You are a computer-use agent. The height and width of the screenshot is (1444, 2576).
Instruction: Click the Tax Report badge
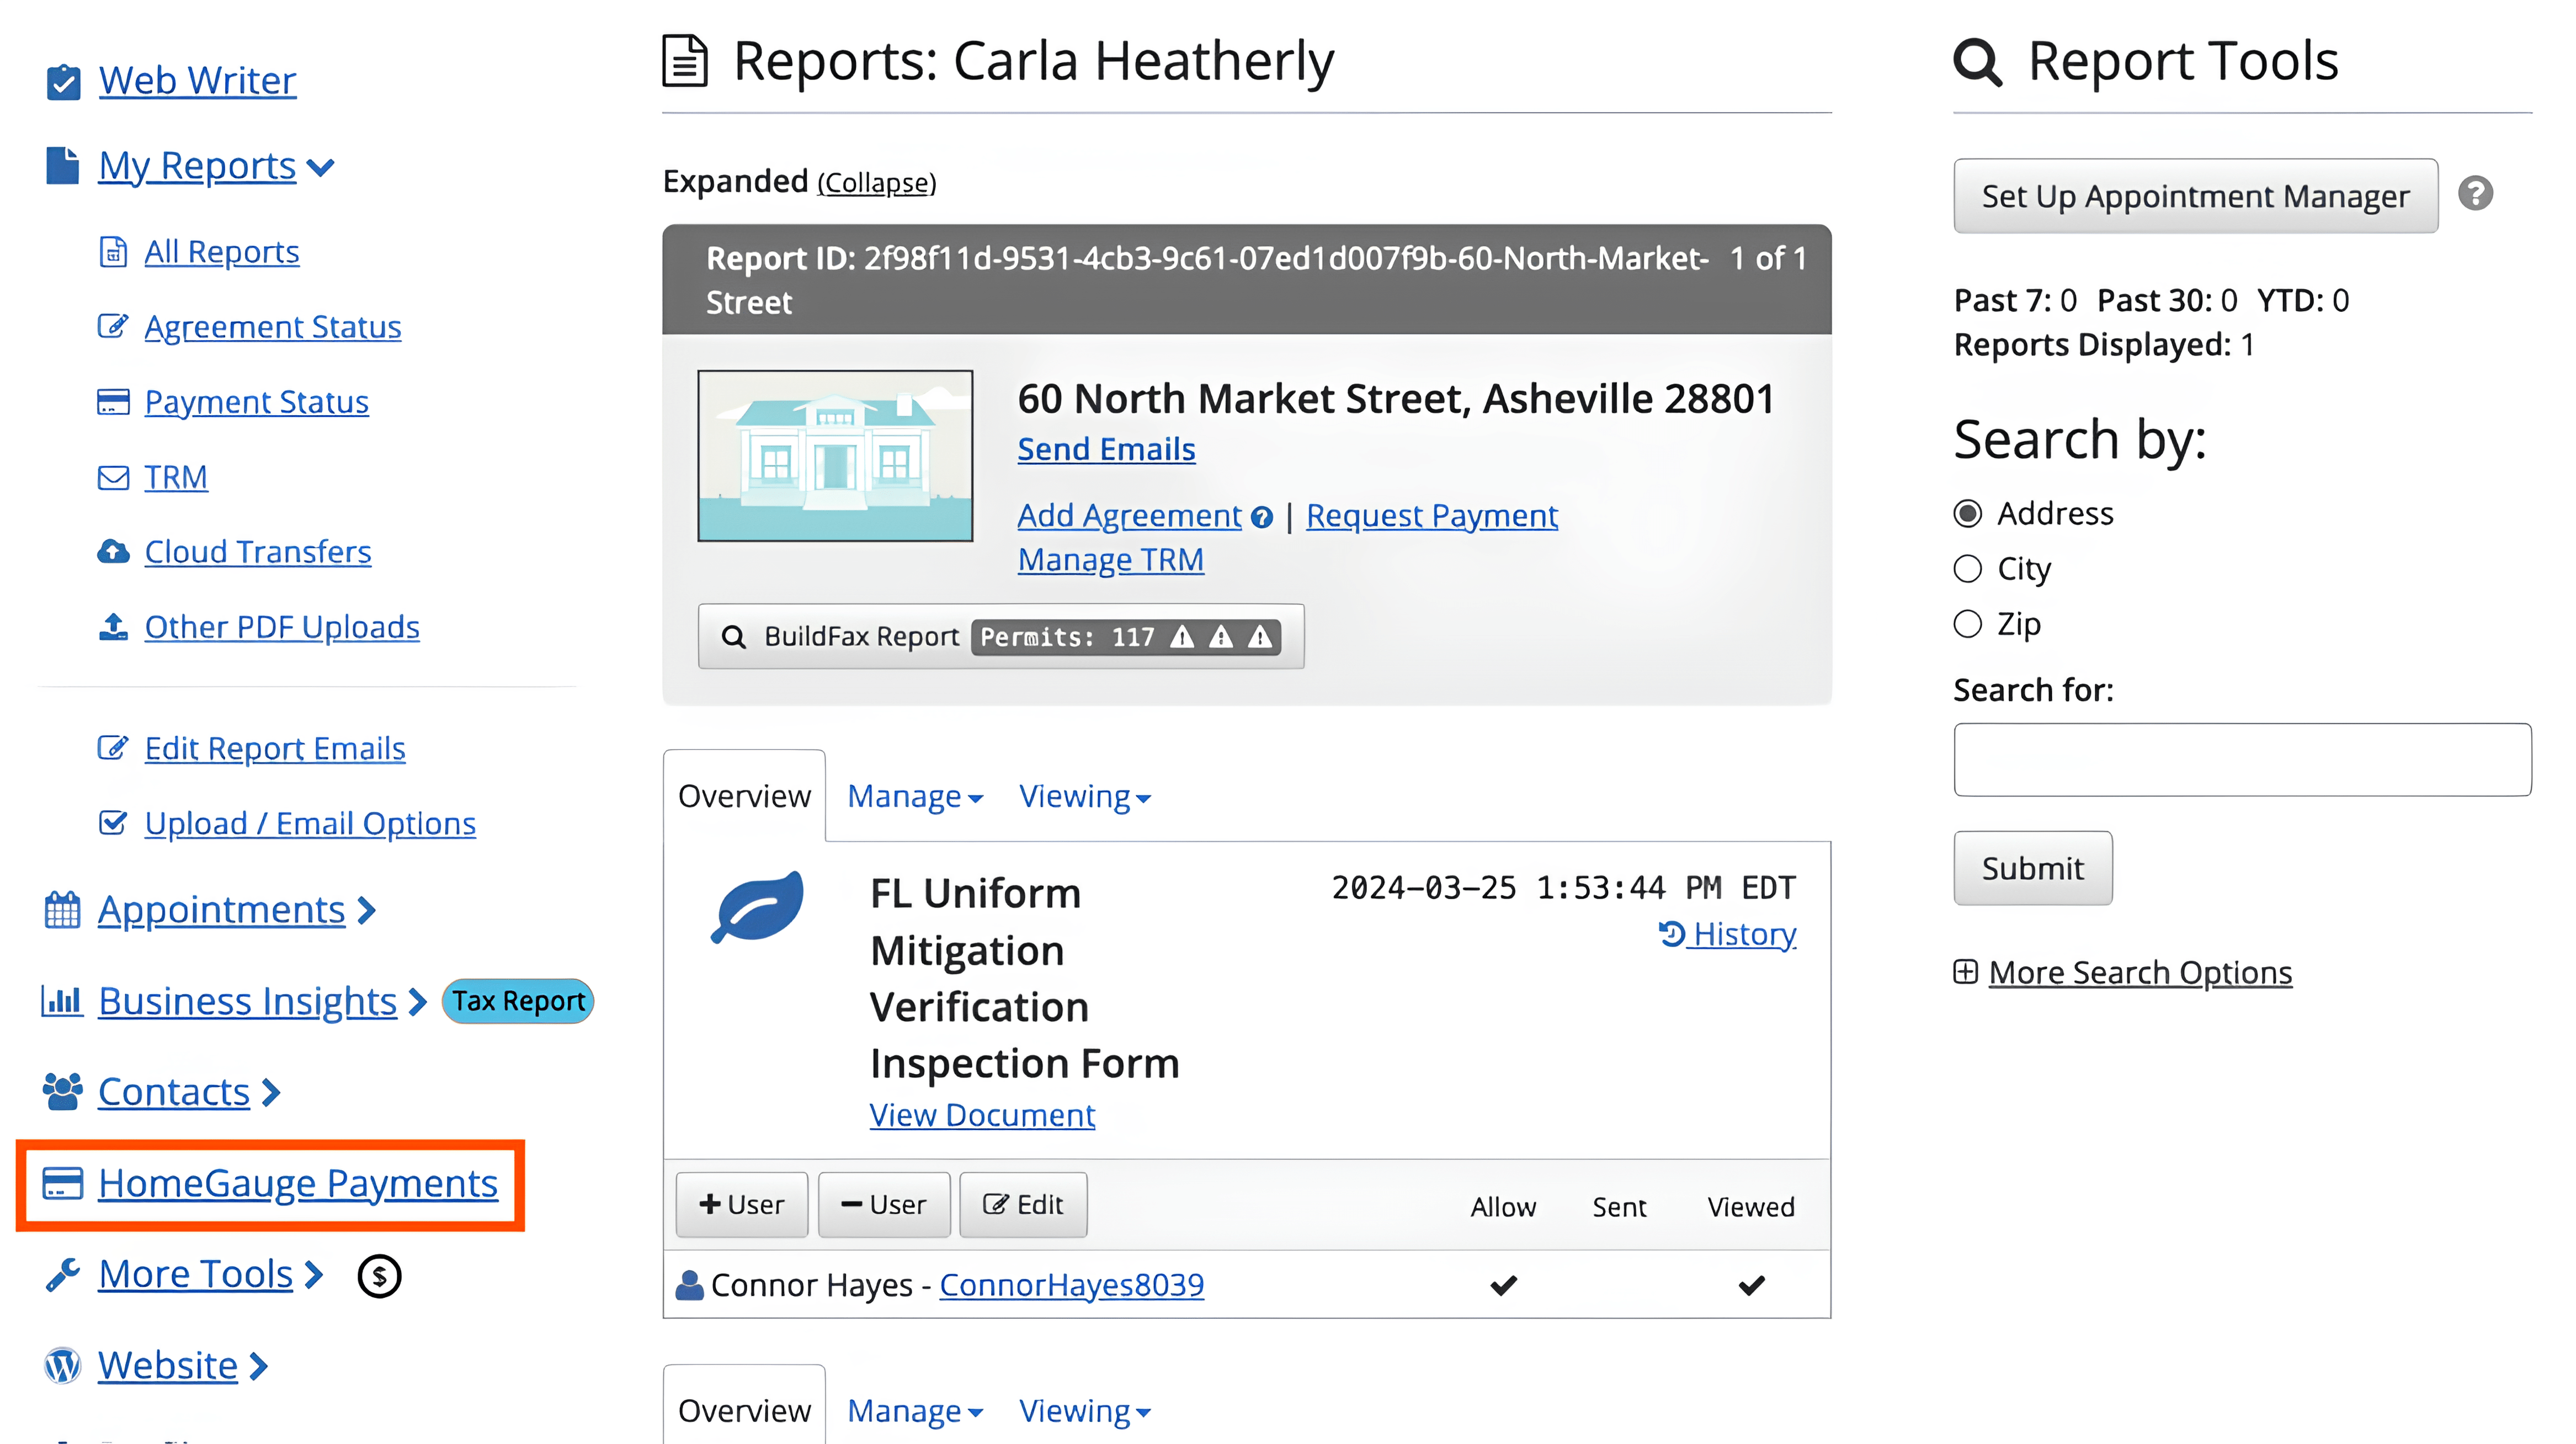[517, 1001]
